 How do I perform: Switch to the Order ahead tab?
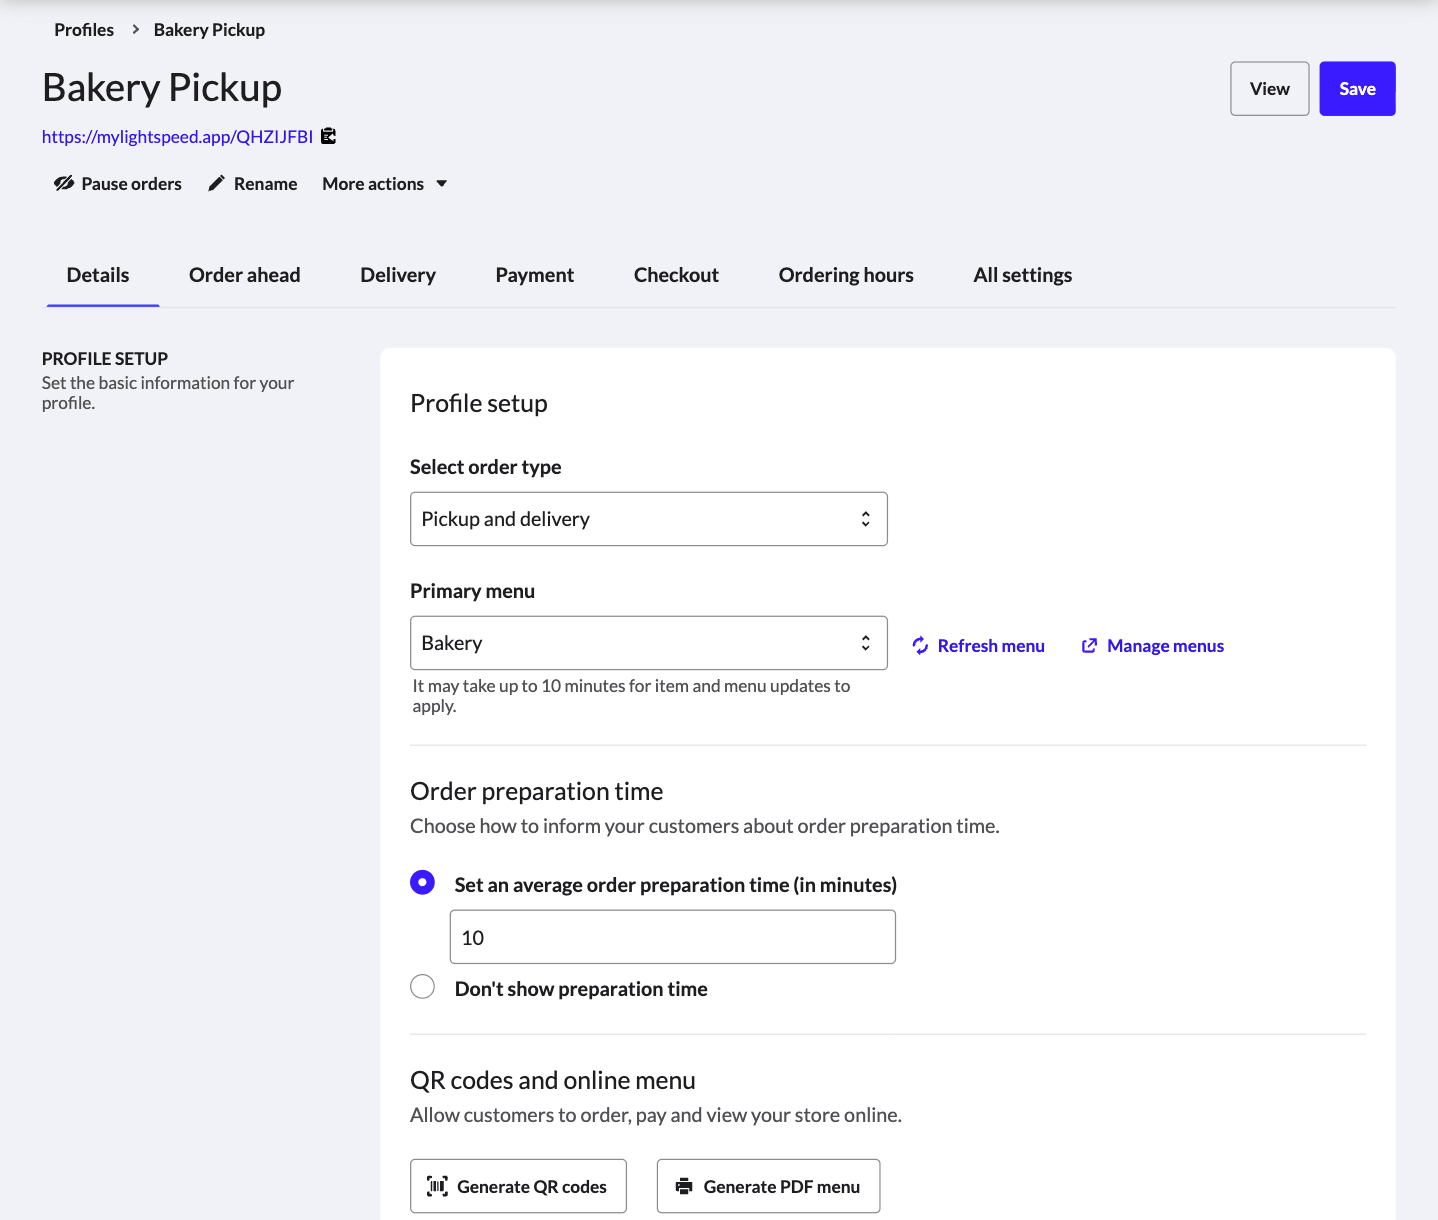pyautogui.click(x=244, y=275)
